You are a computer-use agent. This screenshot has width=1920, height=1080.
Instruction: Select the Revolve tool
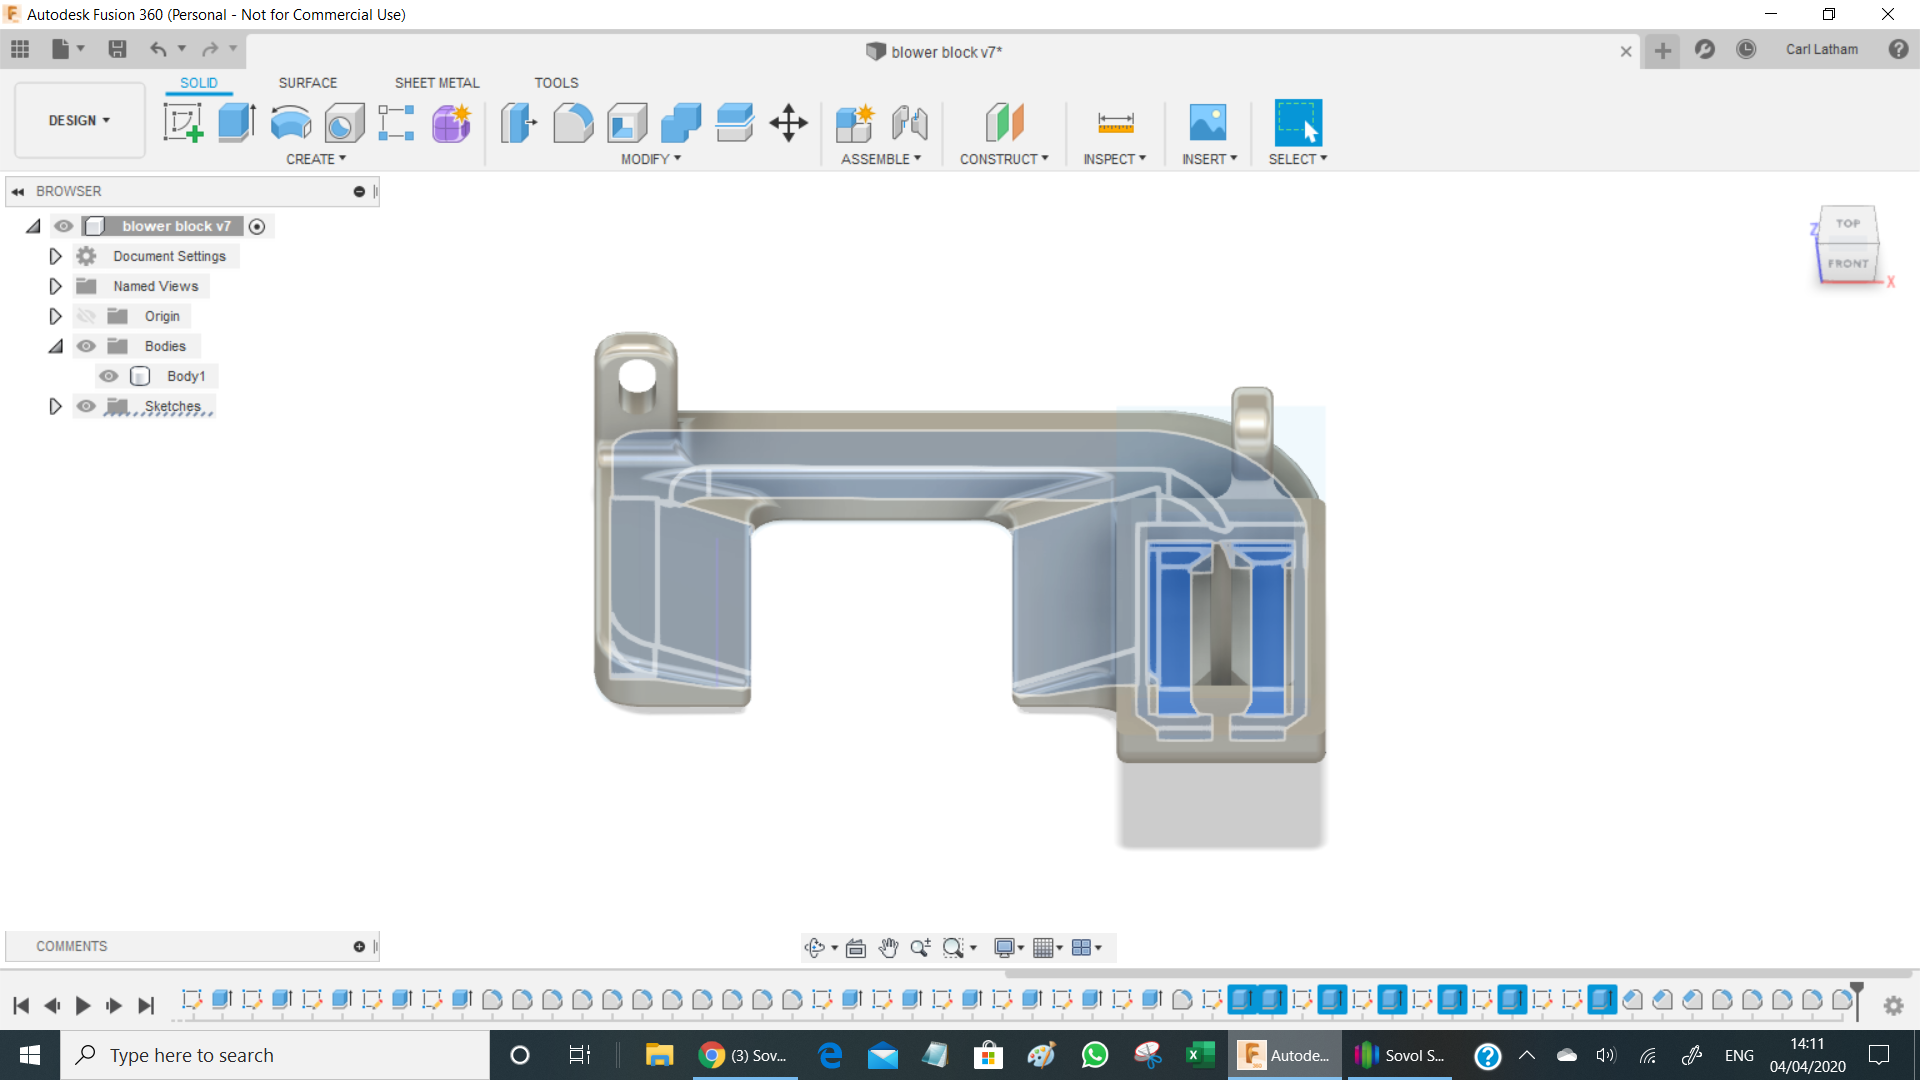click(x=291, y=123)
